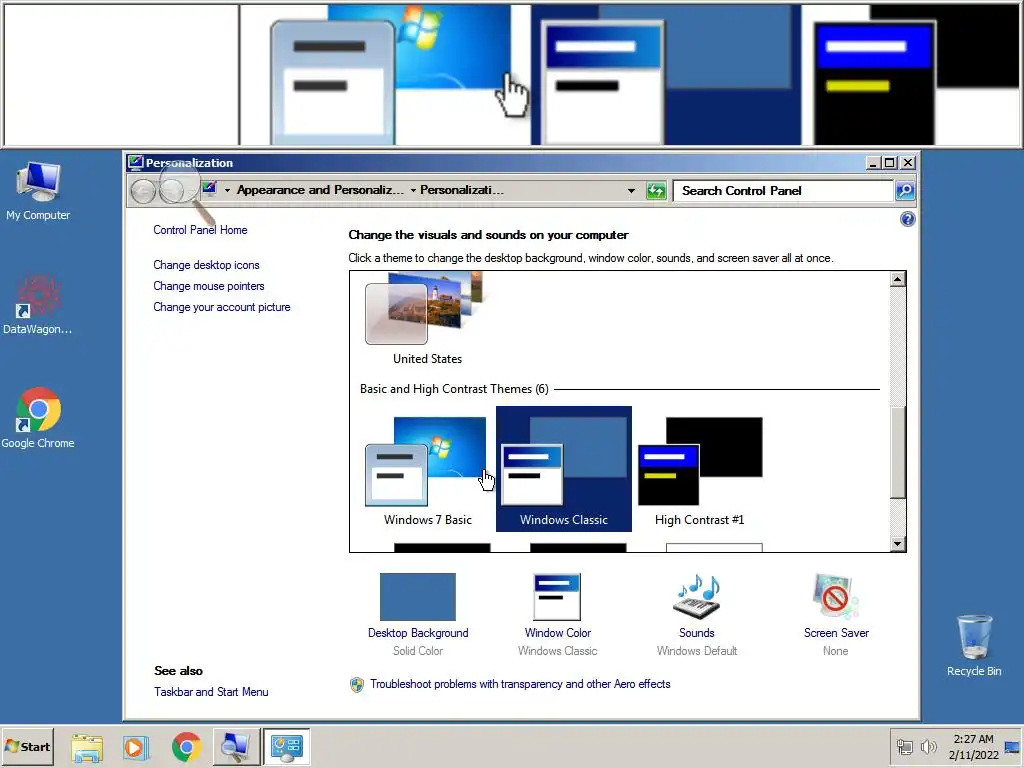The width and height of the screenshot is (1024, 768).
Task: Click the green Refresh button
Action: pyautogui.click(x=656, y=191)
